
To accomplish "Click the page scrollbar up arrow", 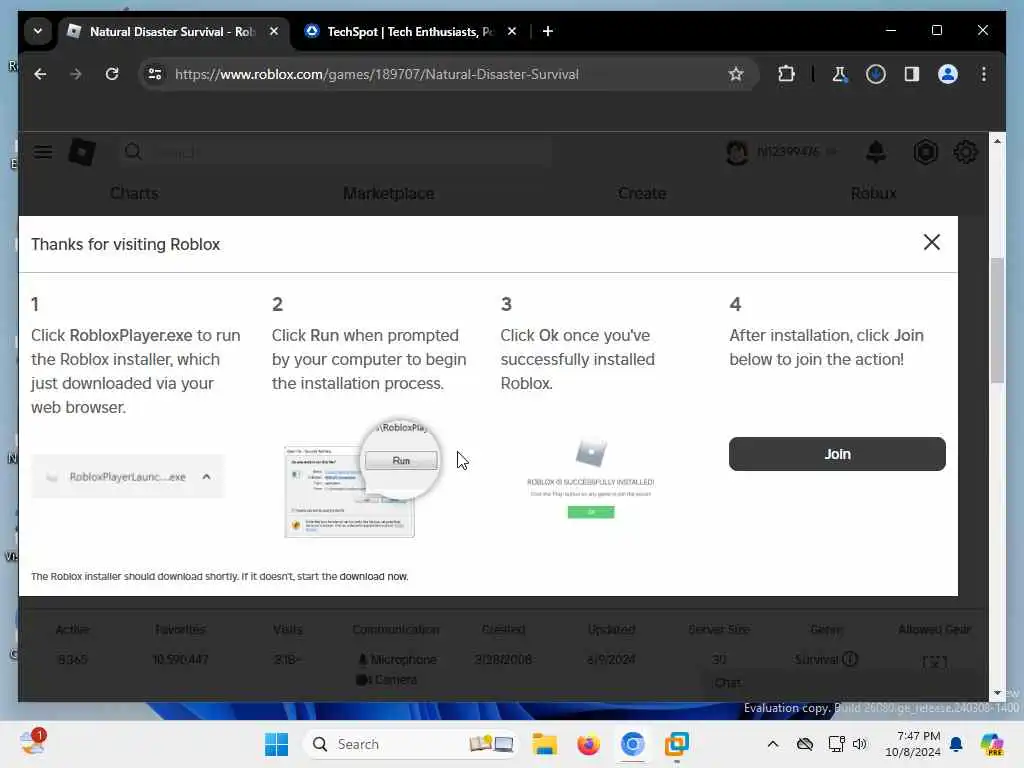I will (x=997, y=141).
